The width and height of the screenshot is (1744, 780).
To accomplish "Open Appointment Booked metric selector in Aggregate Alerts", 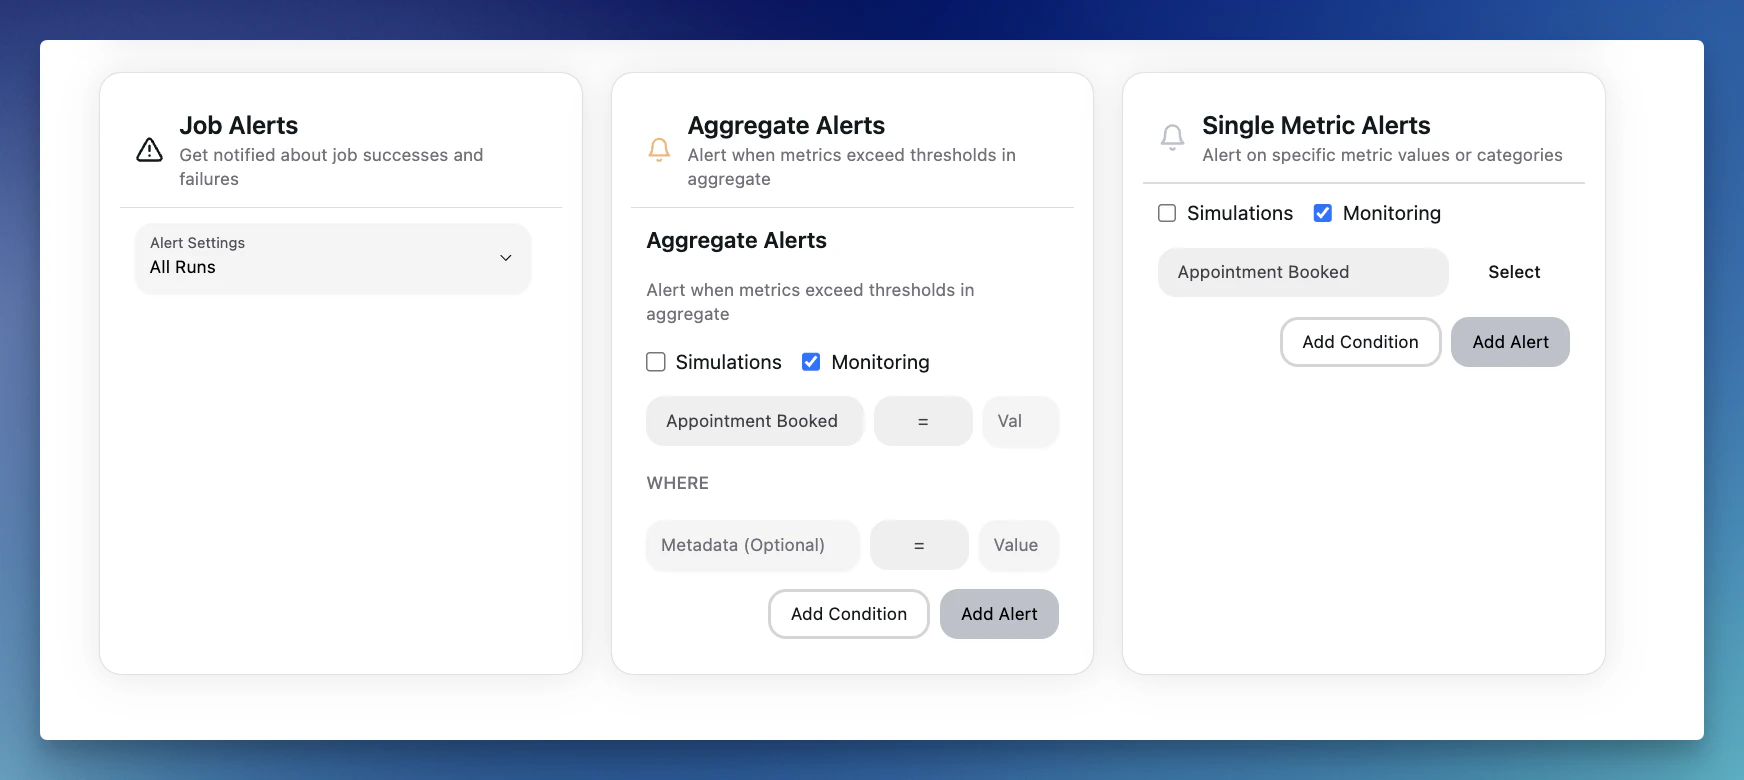I will [x=755, y=421].
